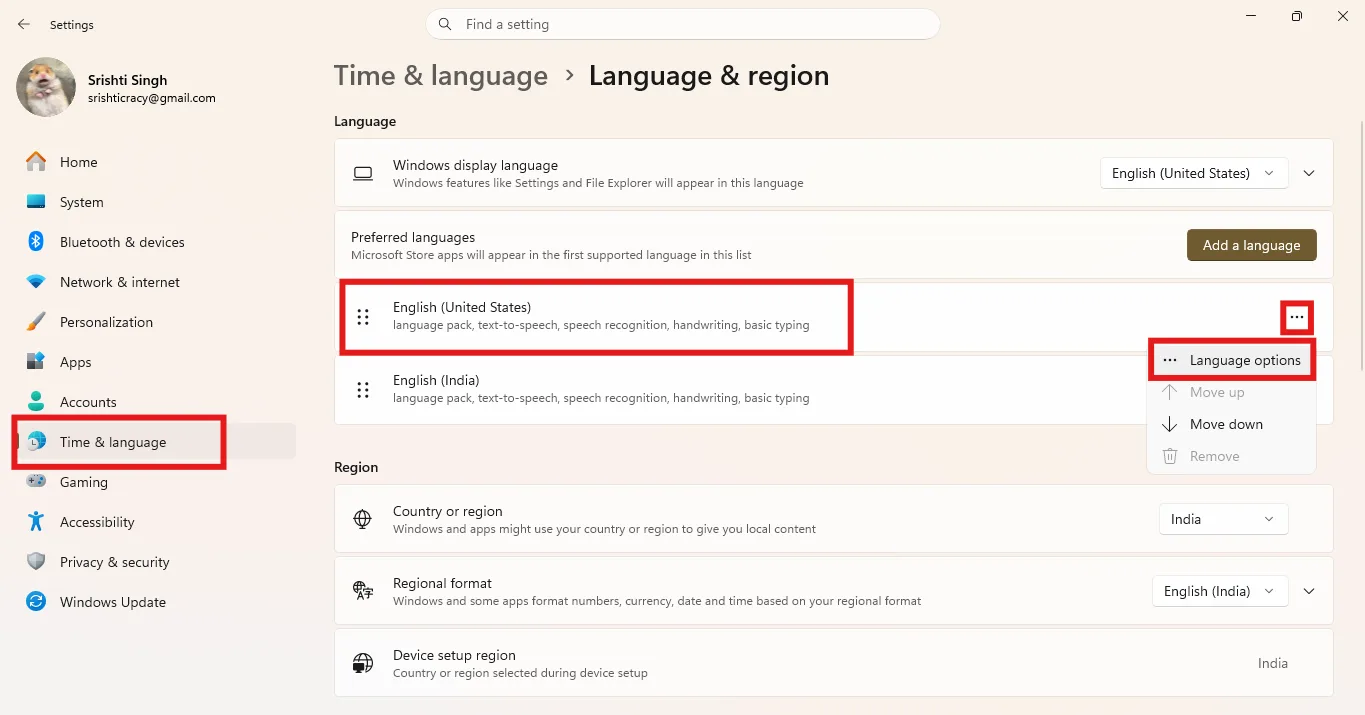This screenshot has width=1365, height=715.
Task: Restore down the Settings window
Action: 1297,16
